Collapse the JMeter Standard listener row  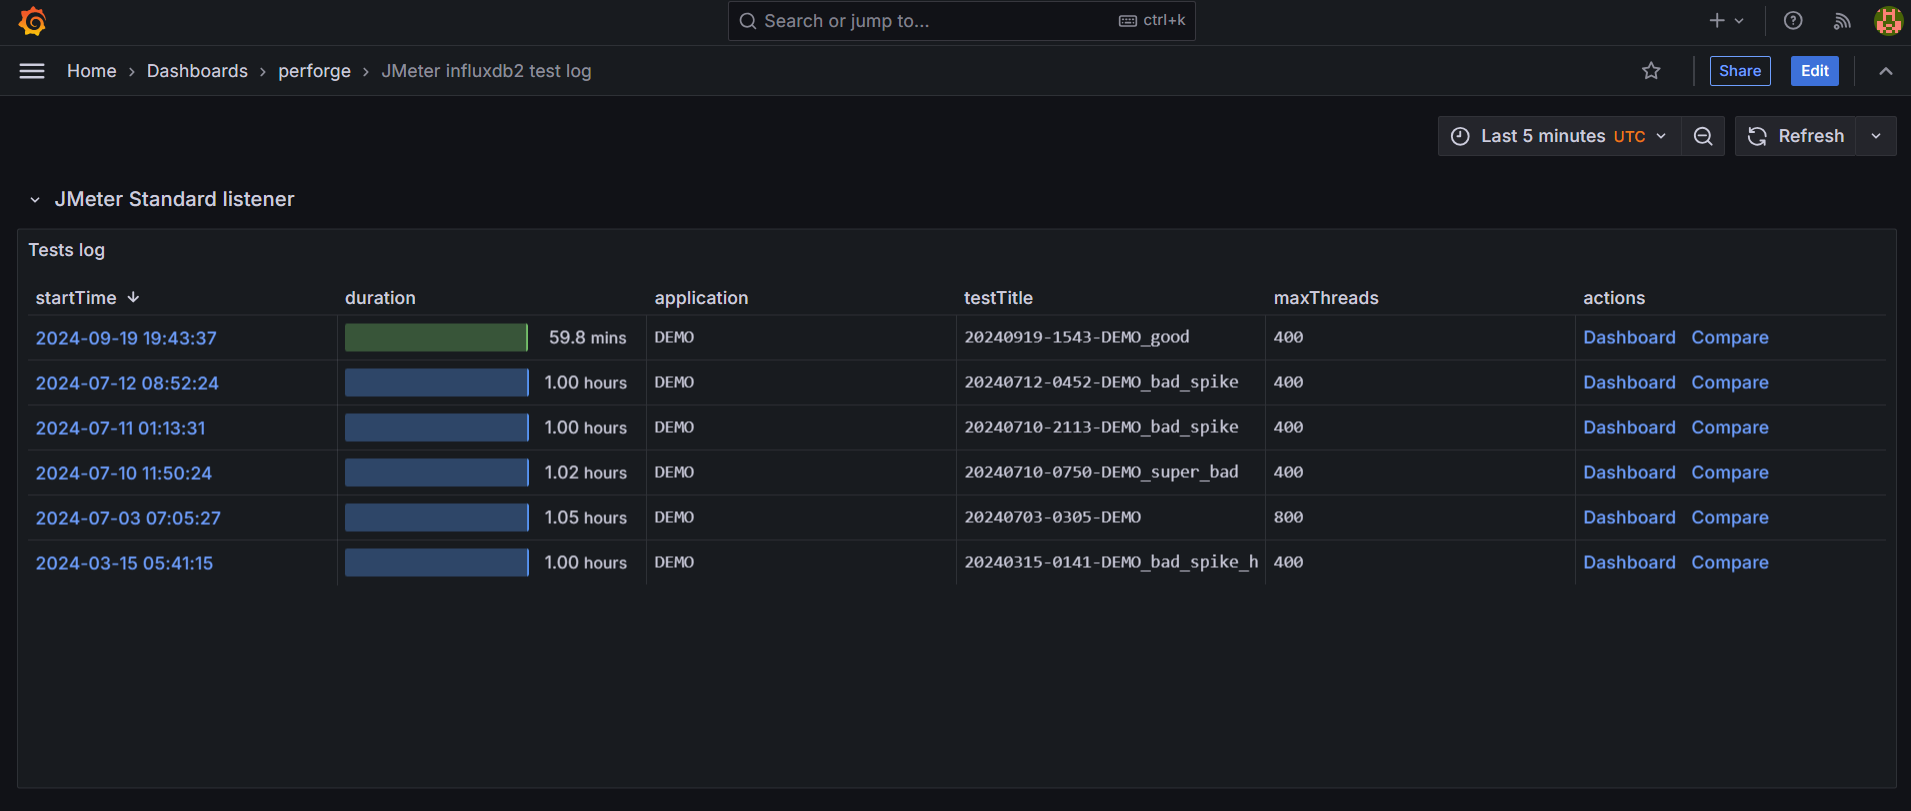(35, 200)
